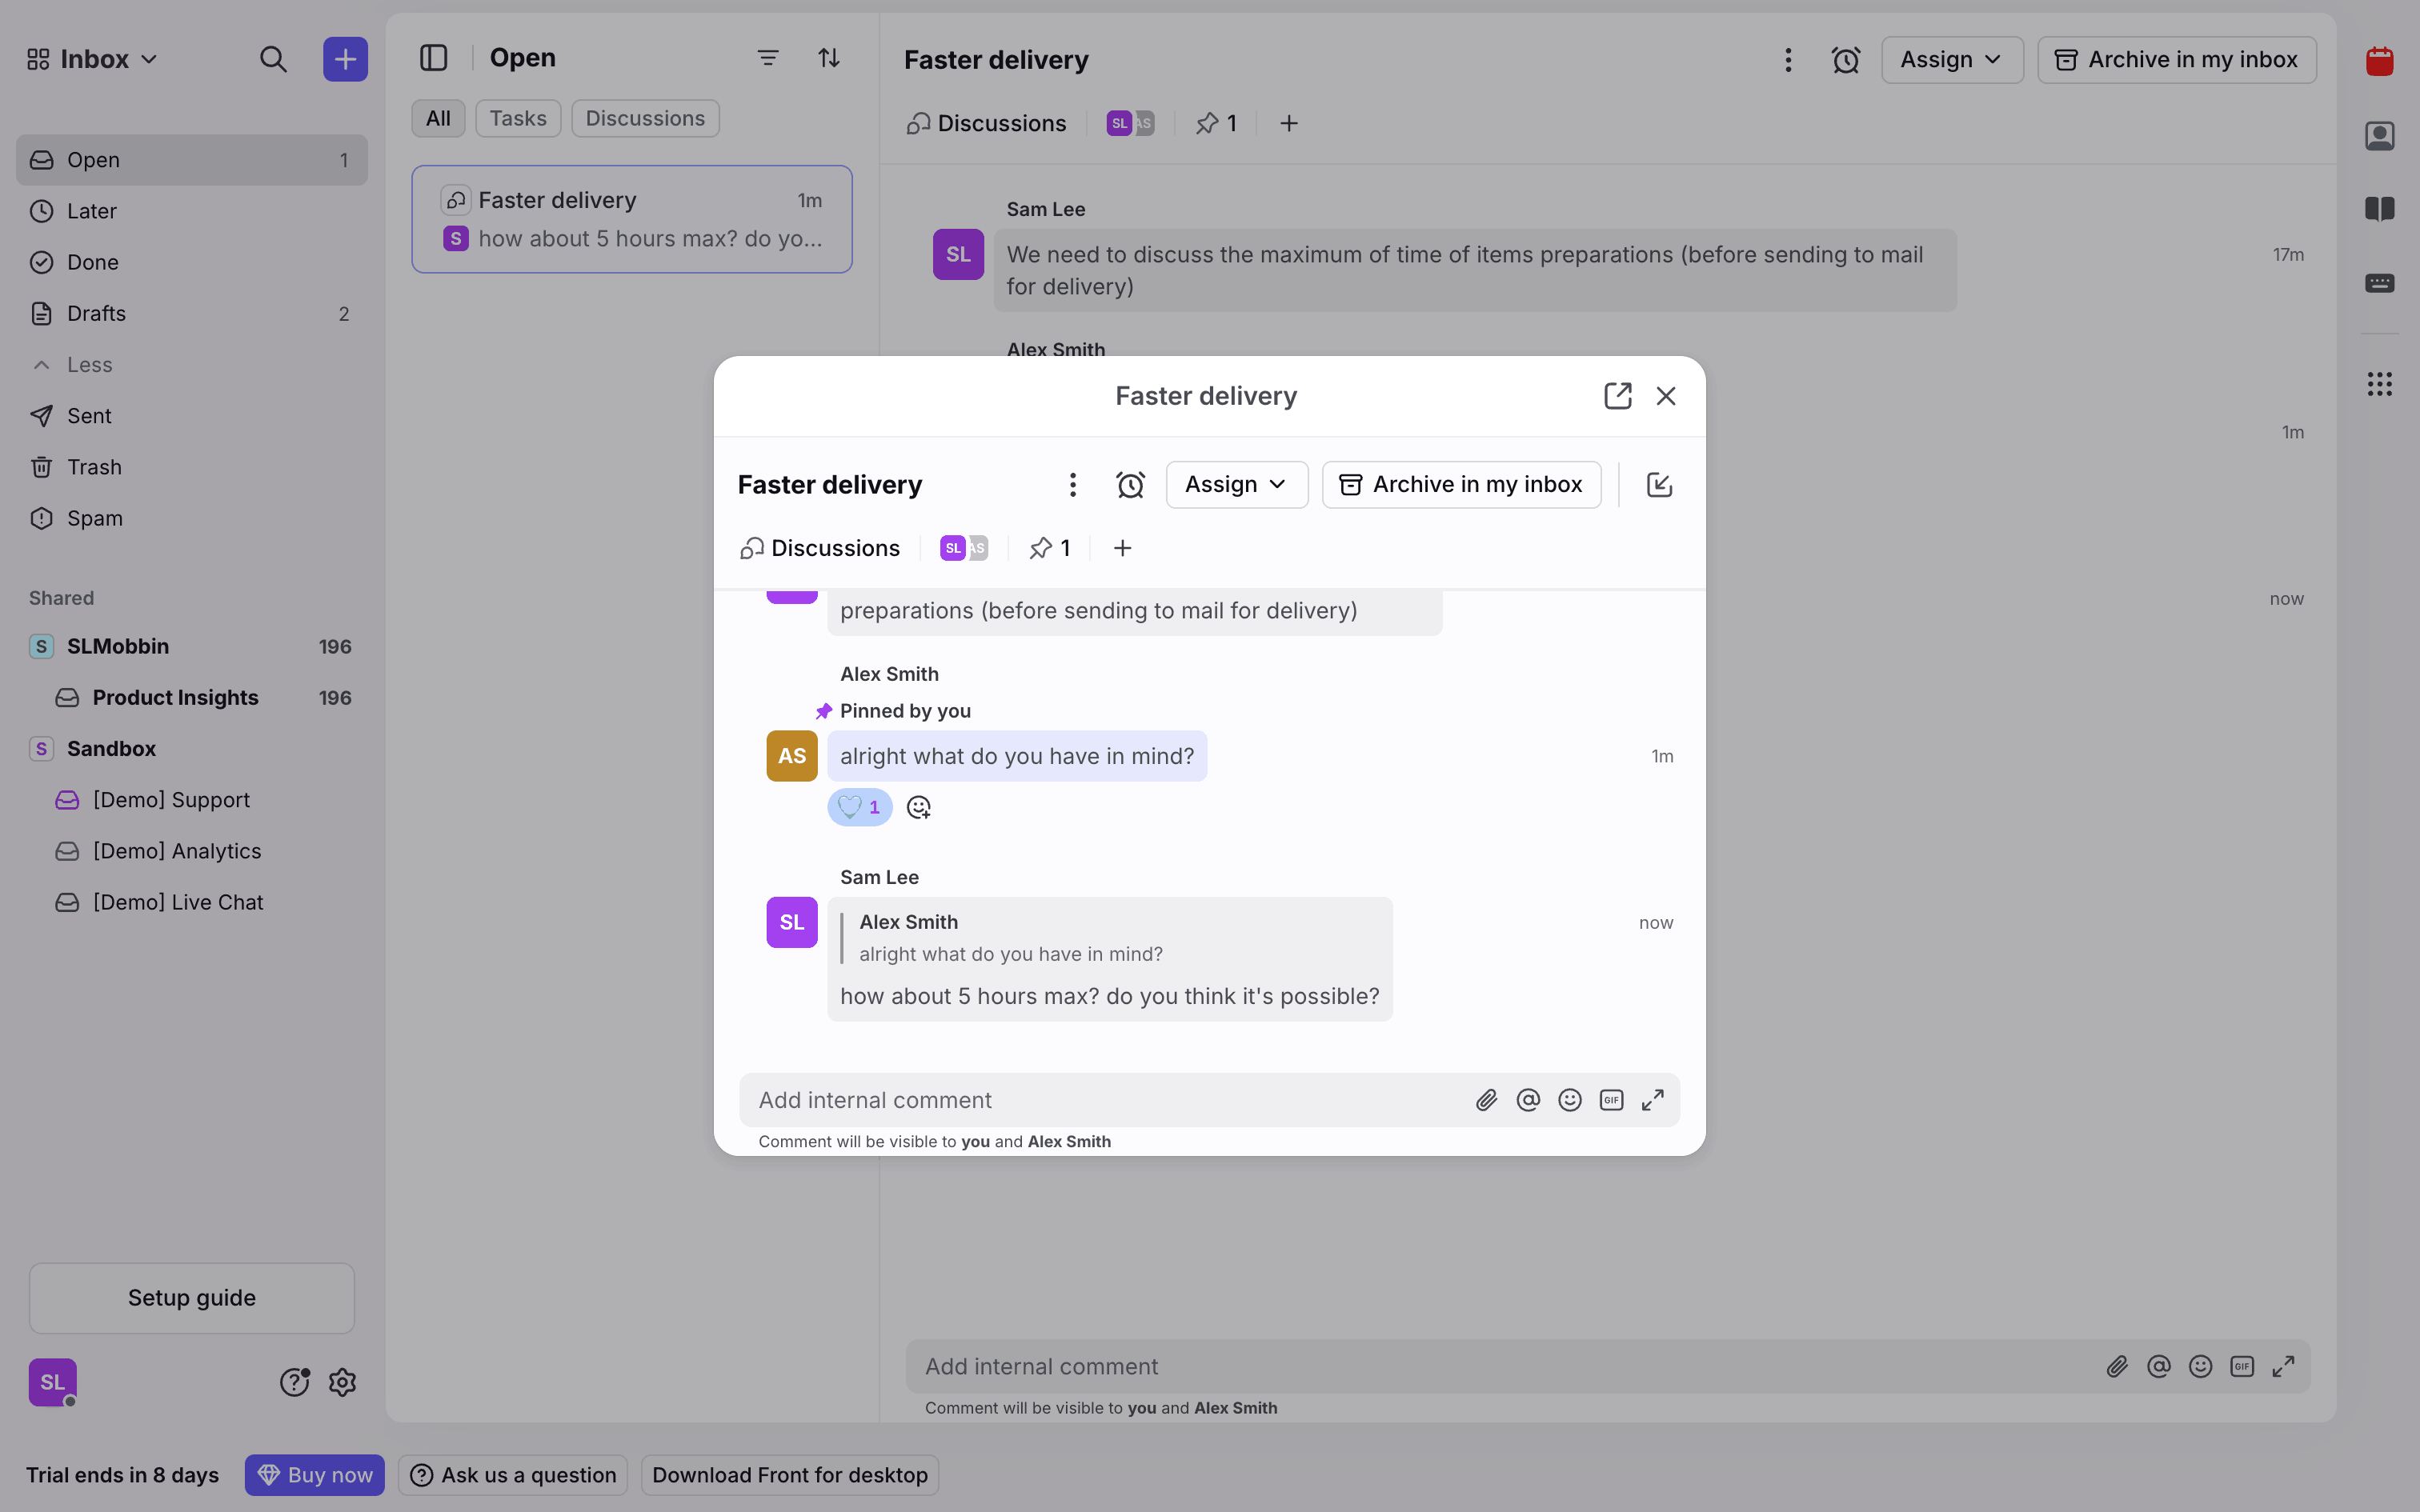Click Buy now button
Viewport: 2420px width, 1512px height.
314,1475
